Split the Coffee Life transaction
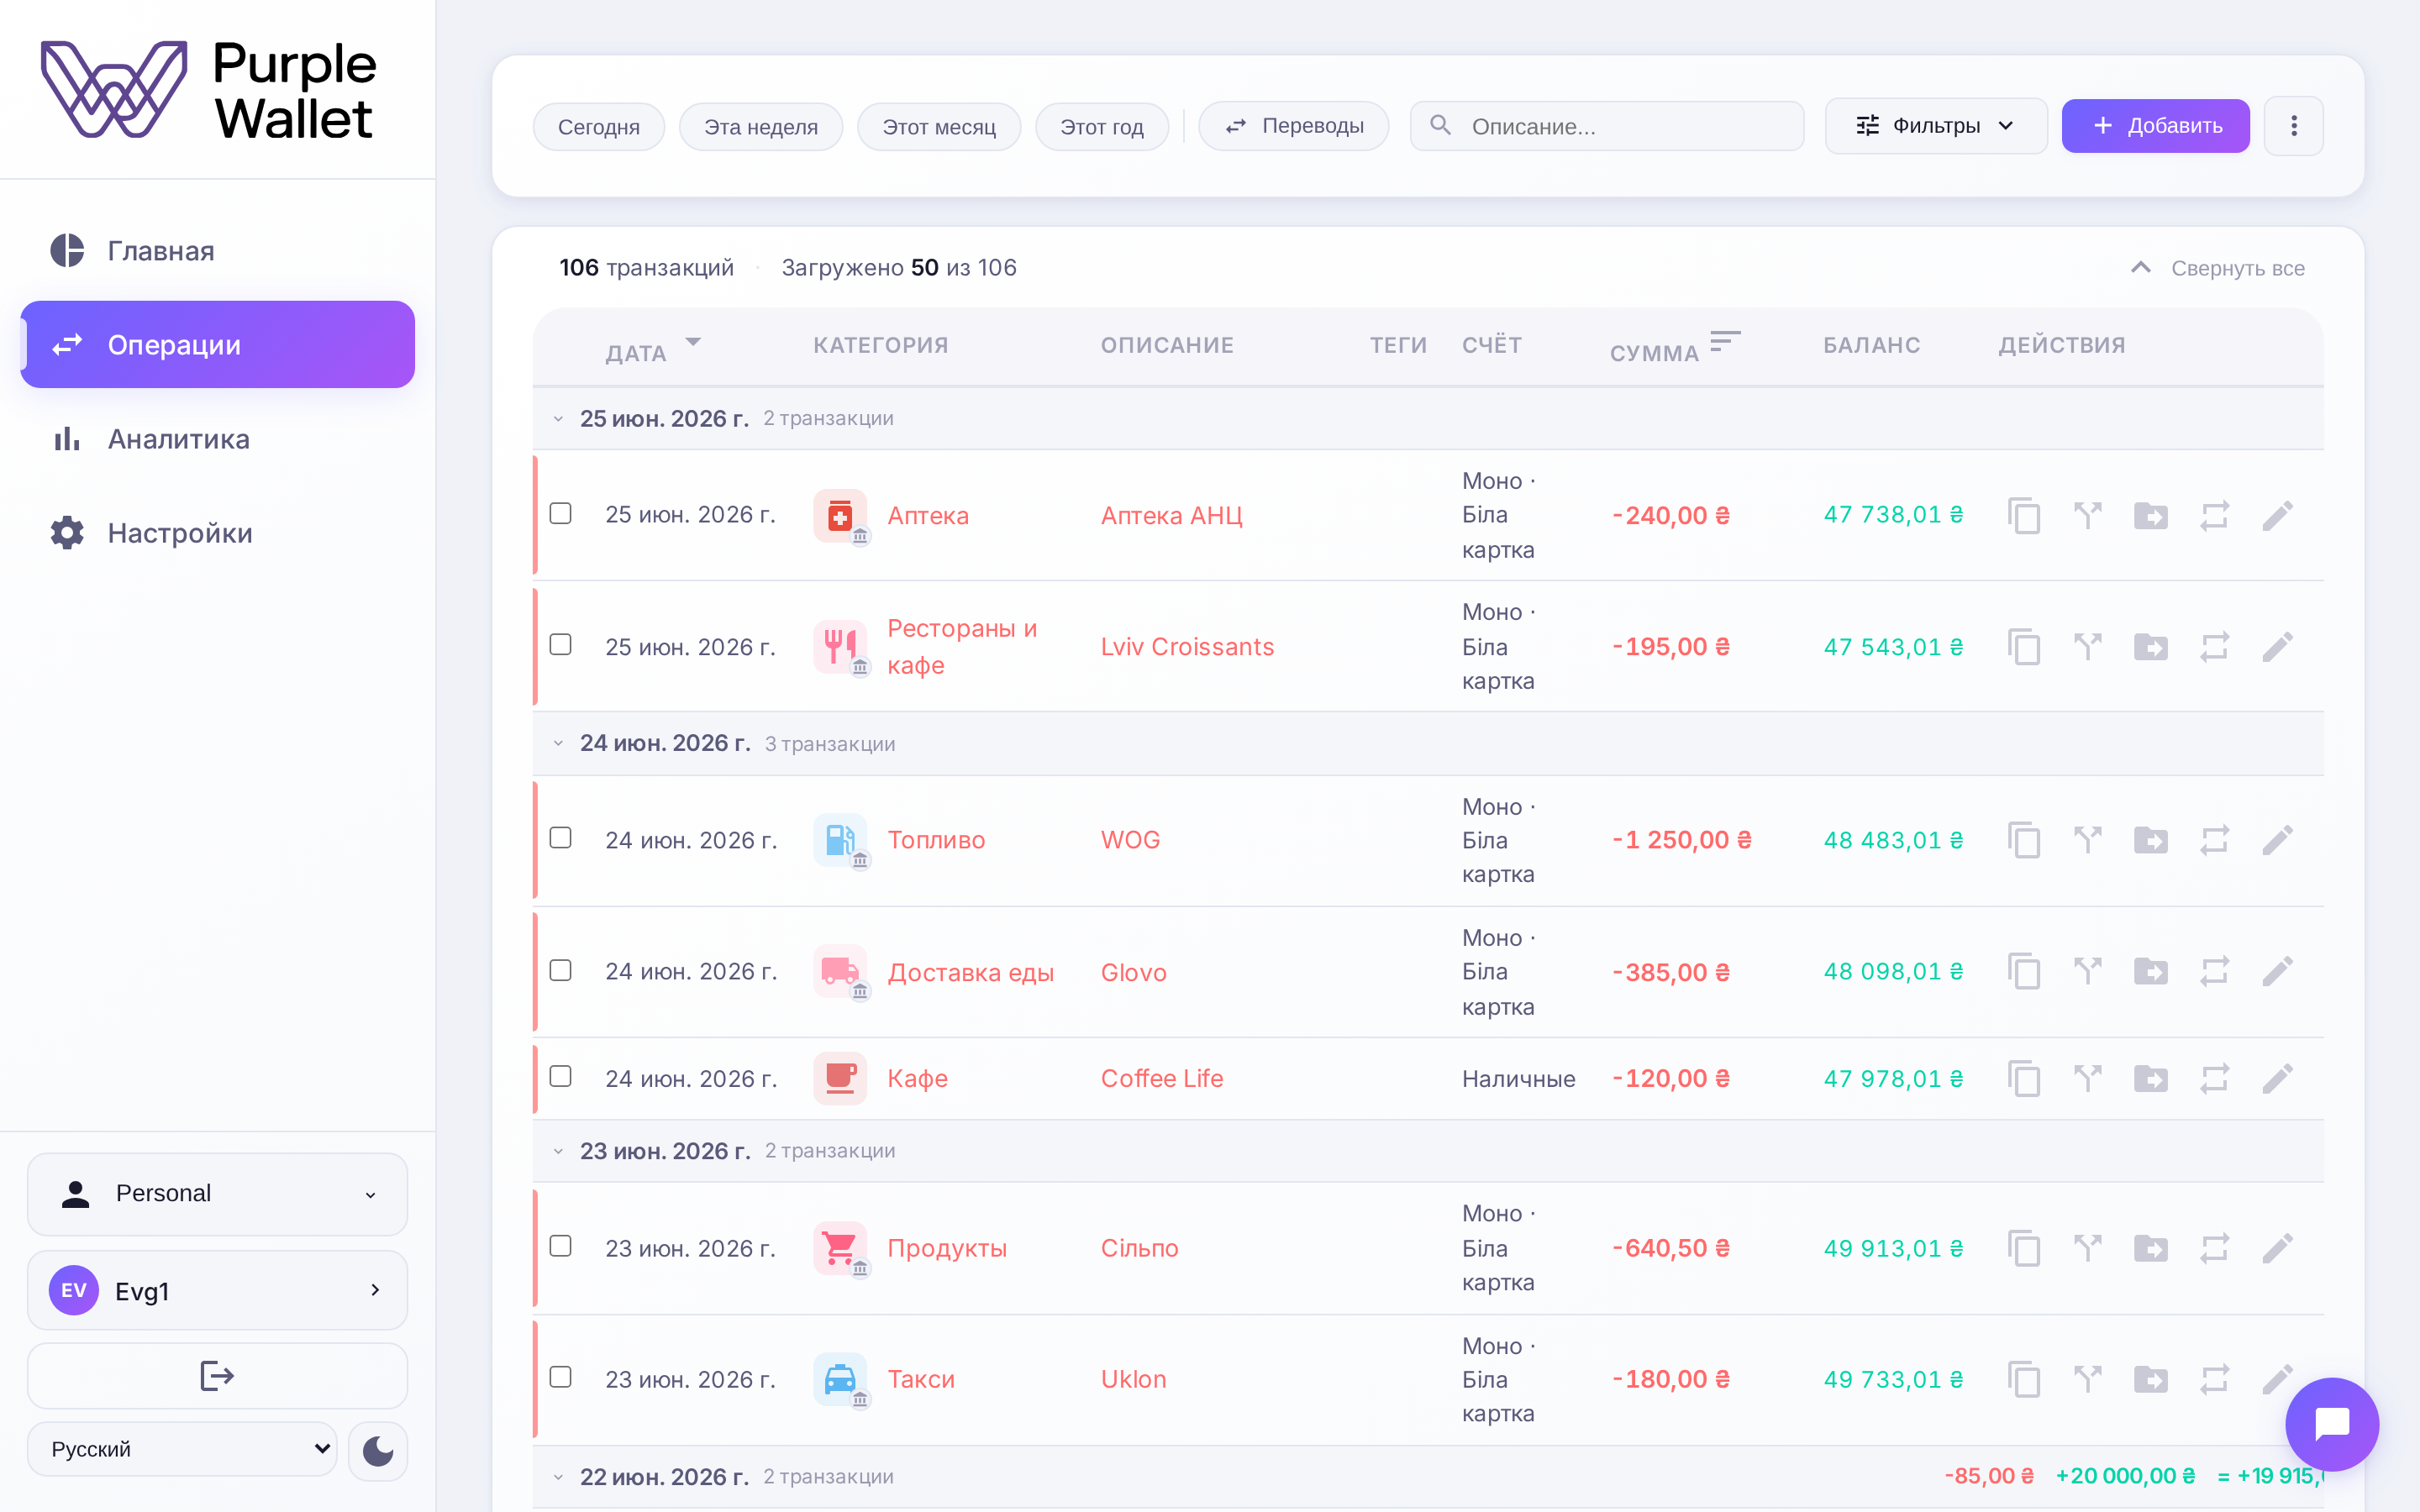Viewport: 2420px width, 1512px height. tap(2088, 1078)
